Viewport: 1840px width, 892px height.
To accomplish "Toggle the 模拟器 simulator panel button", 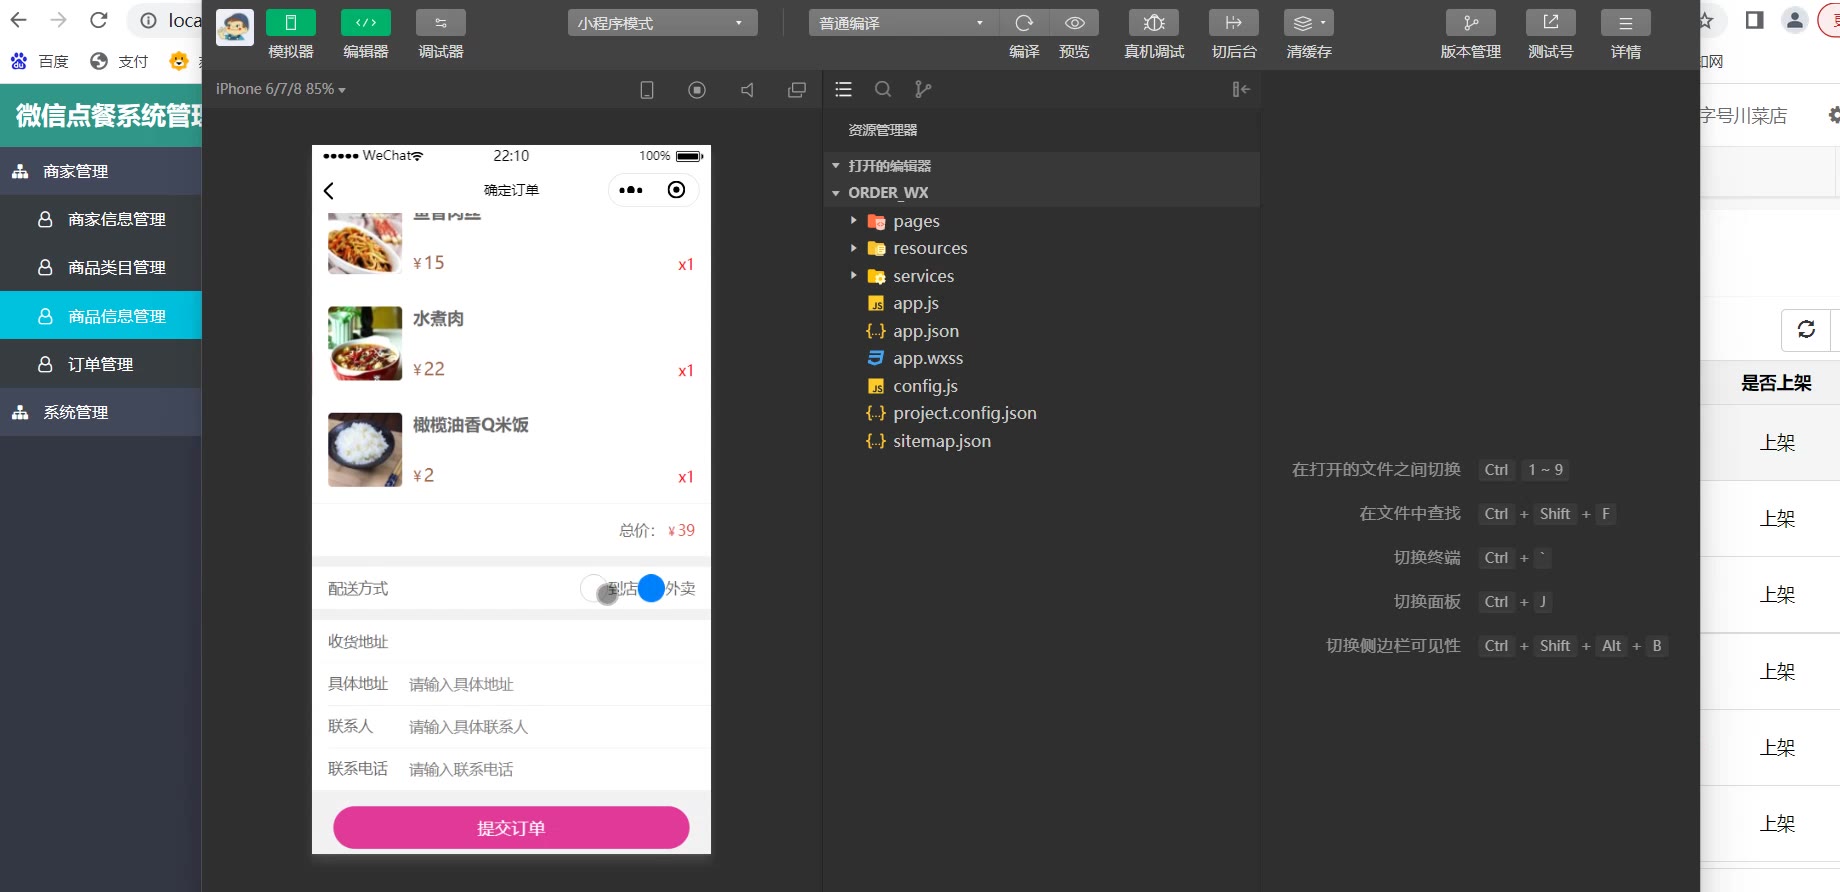I will click(291, 23).
